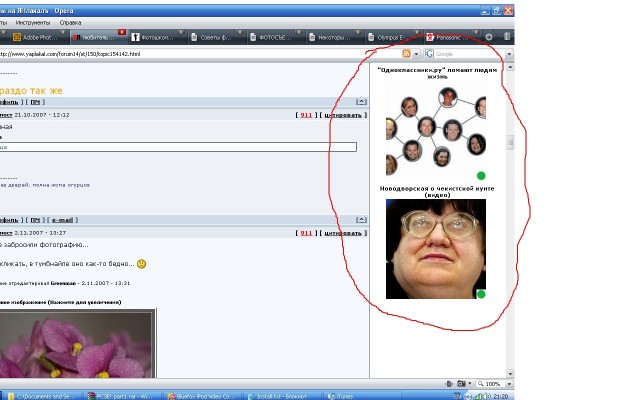Click the green dot under the faces network image
640x400 pixels.
(481, 176)
